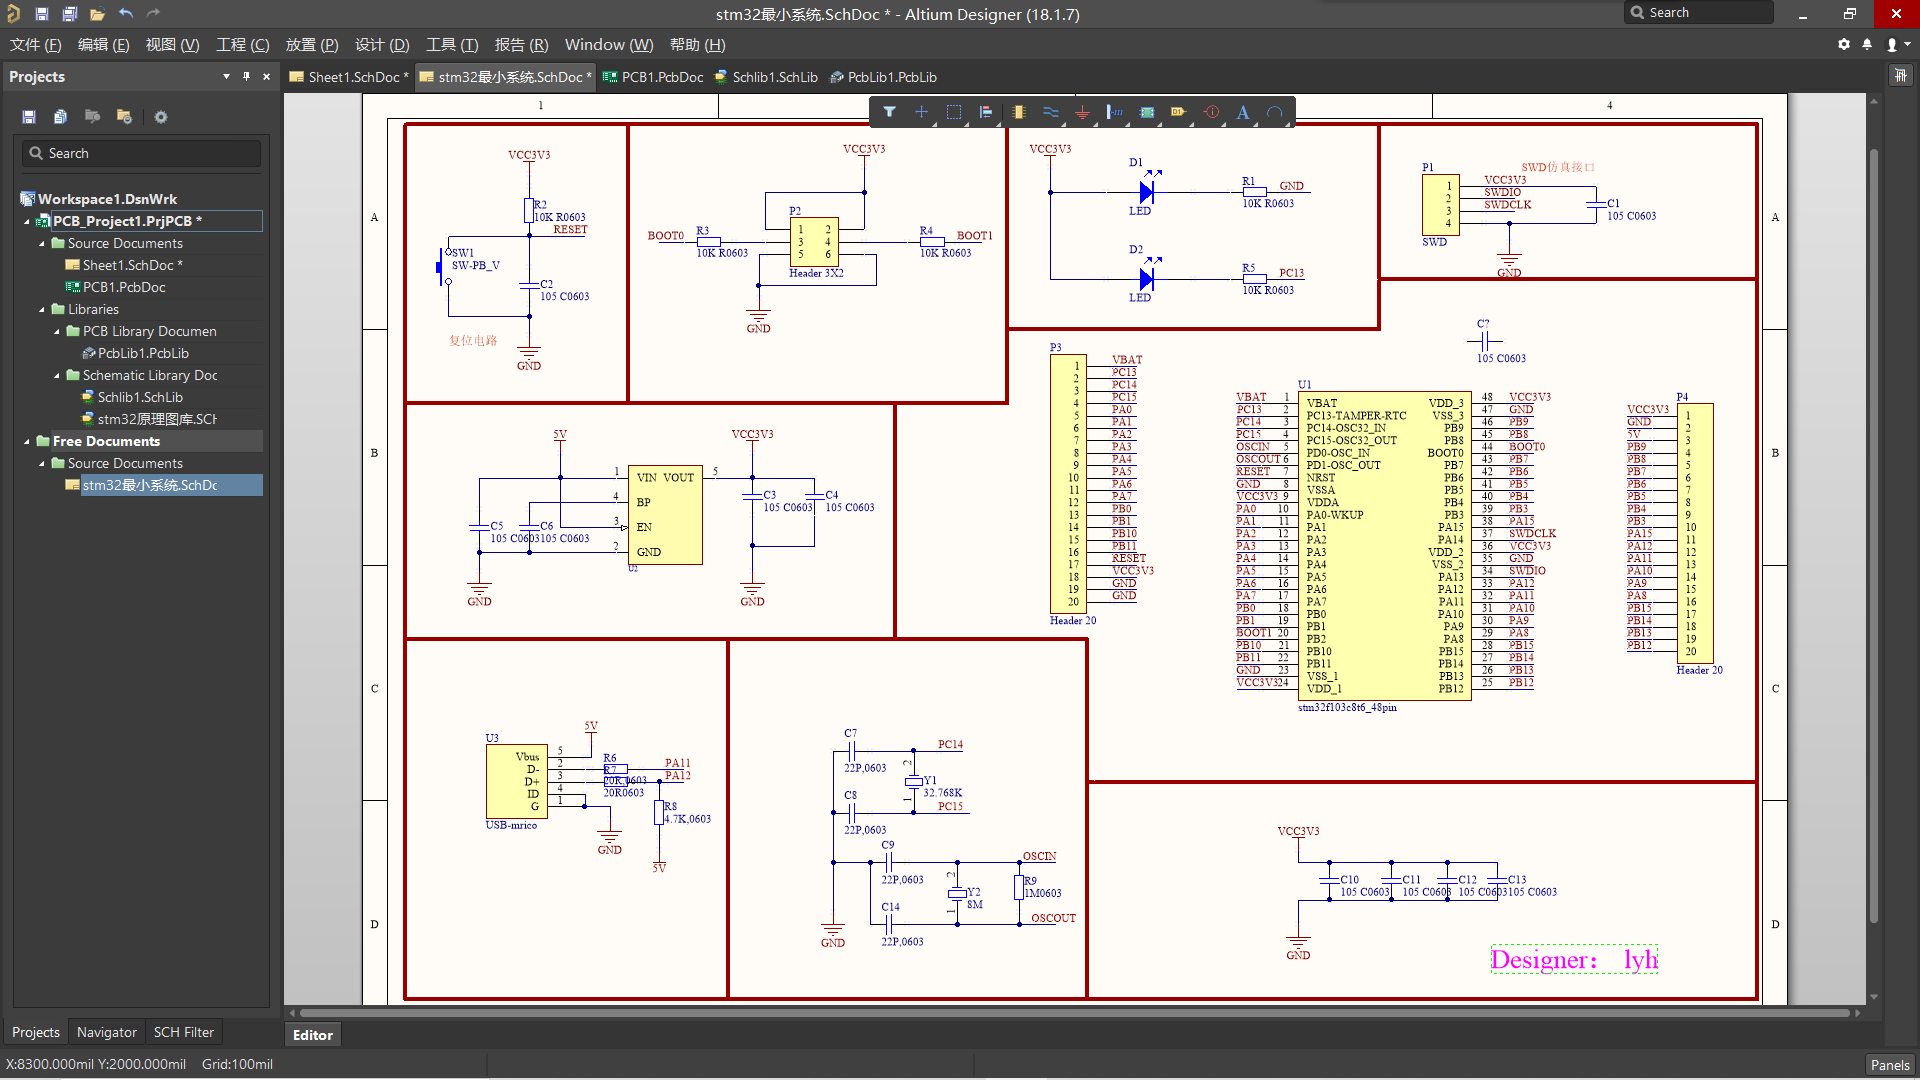Collapse the Schematic Library Documents folder
This screenshot has height=1080, width=1920.
(x=57, y=375)
